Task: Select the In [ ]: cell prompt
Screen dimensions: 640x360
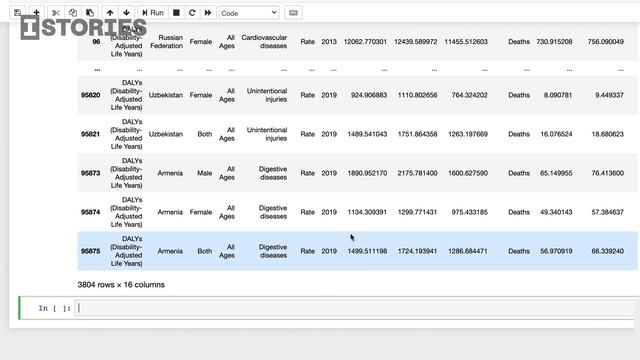Action: click(55, 309)
